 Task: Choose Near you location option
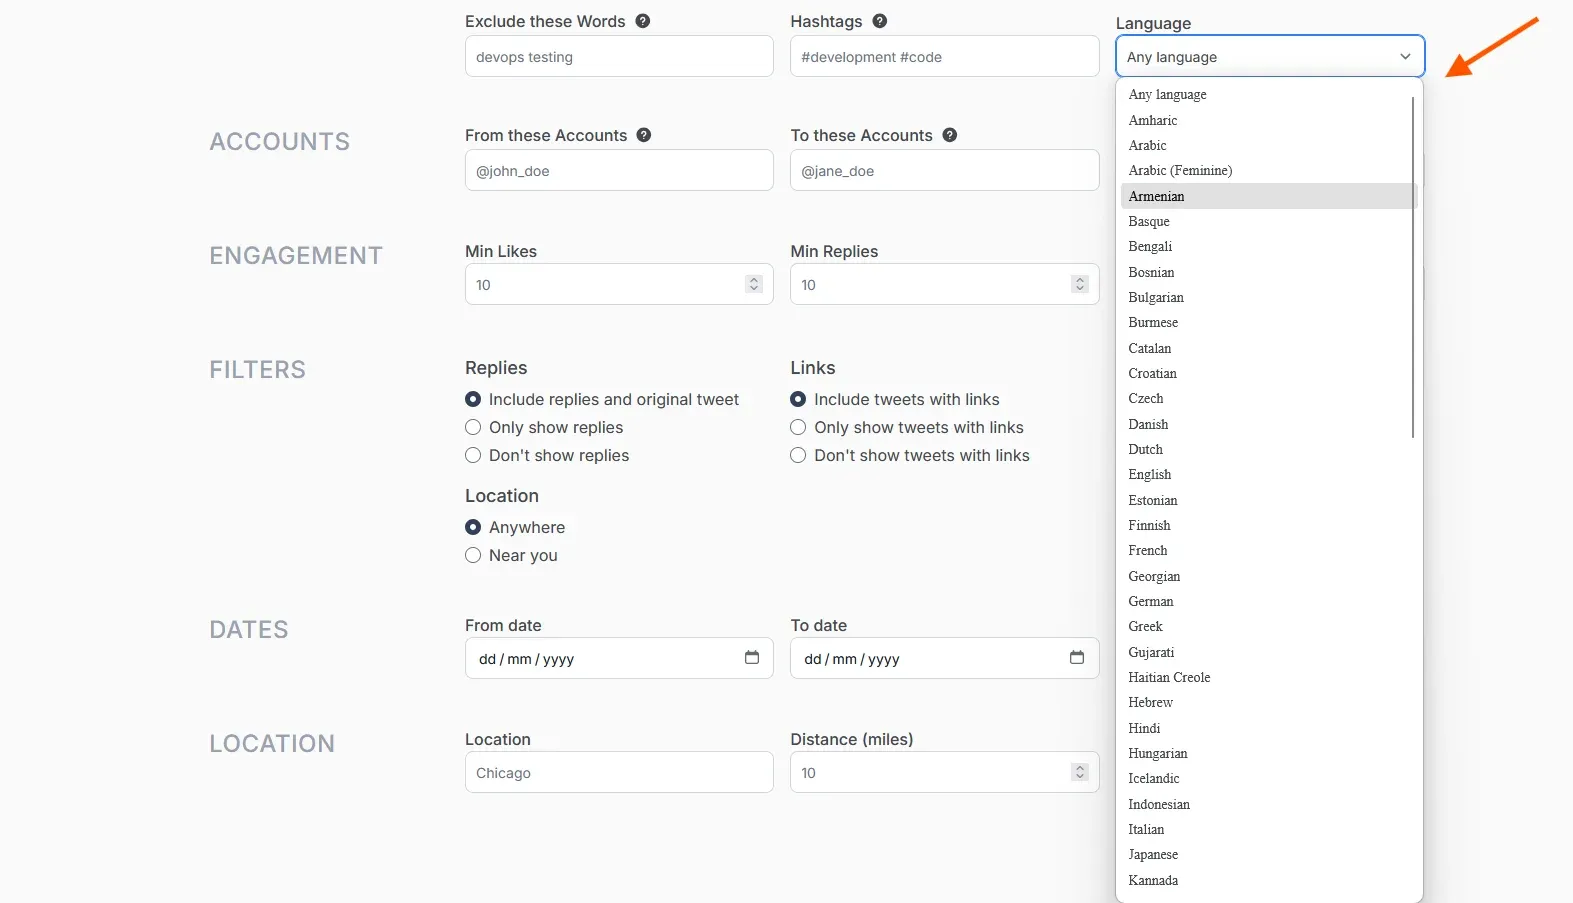[x=473, y=555]
